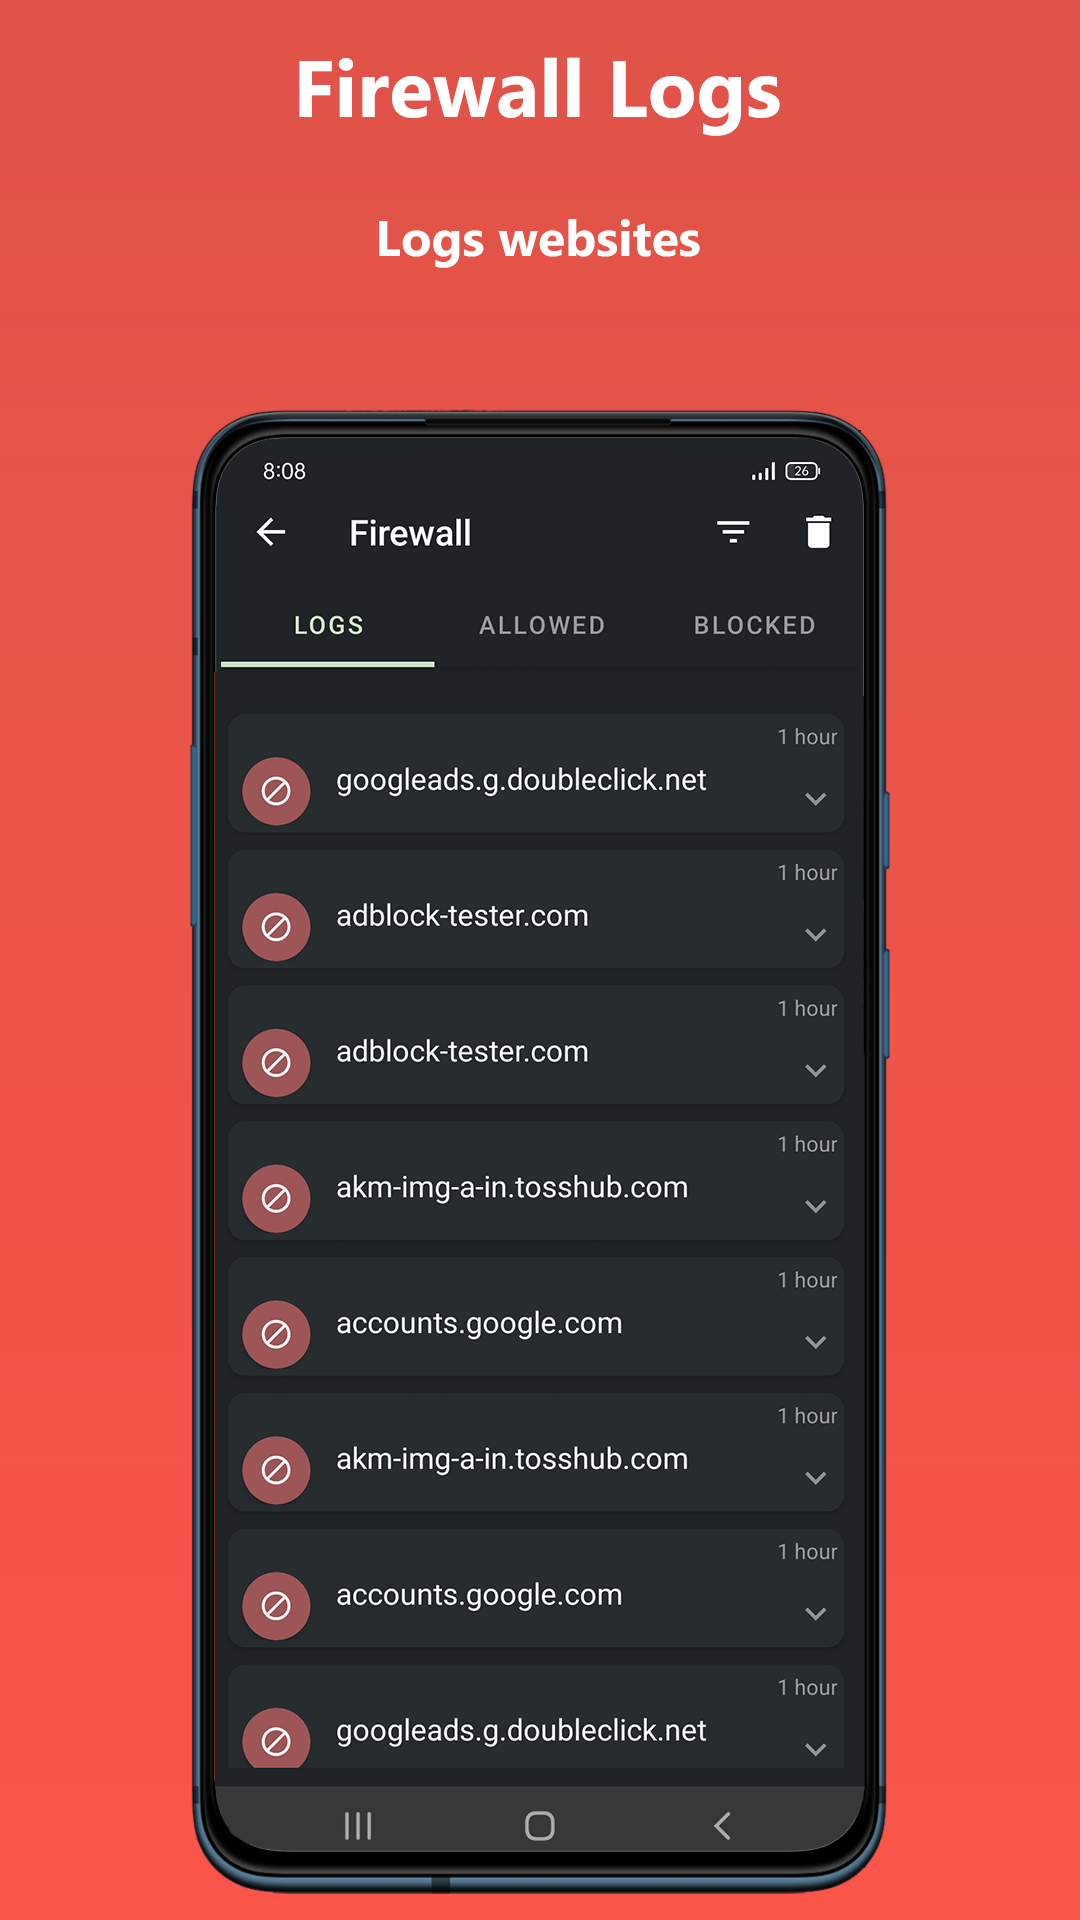Image resolution: width=1080 pixels, height=1920 pixels.
Task: Expand first akm-img-a-in.tosshub.com entry chevron
Action: coord(816,1206)
